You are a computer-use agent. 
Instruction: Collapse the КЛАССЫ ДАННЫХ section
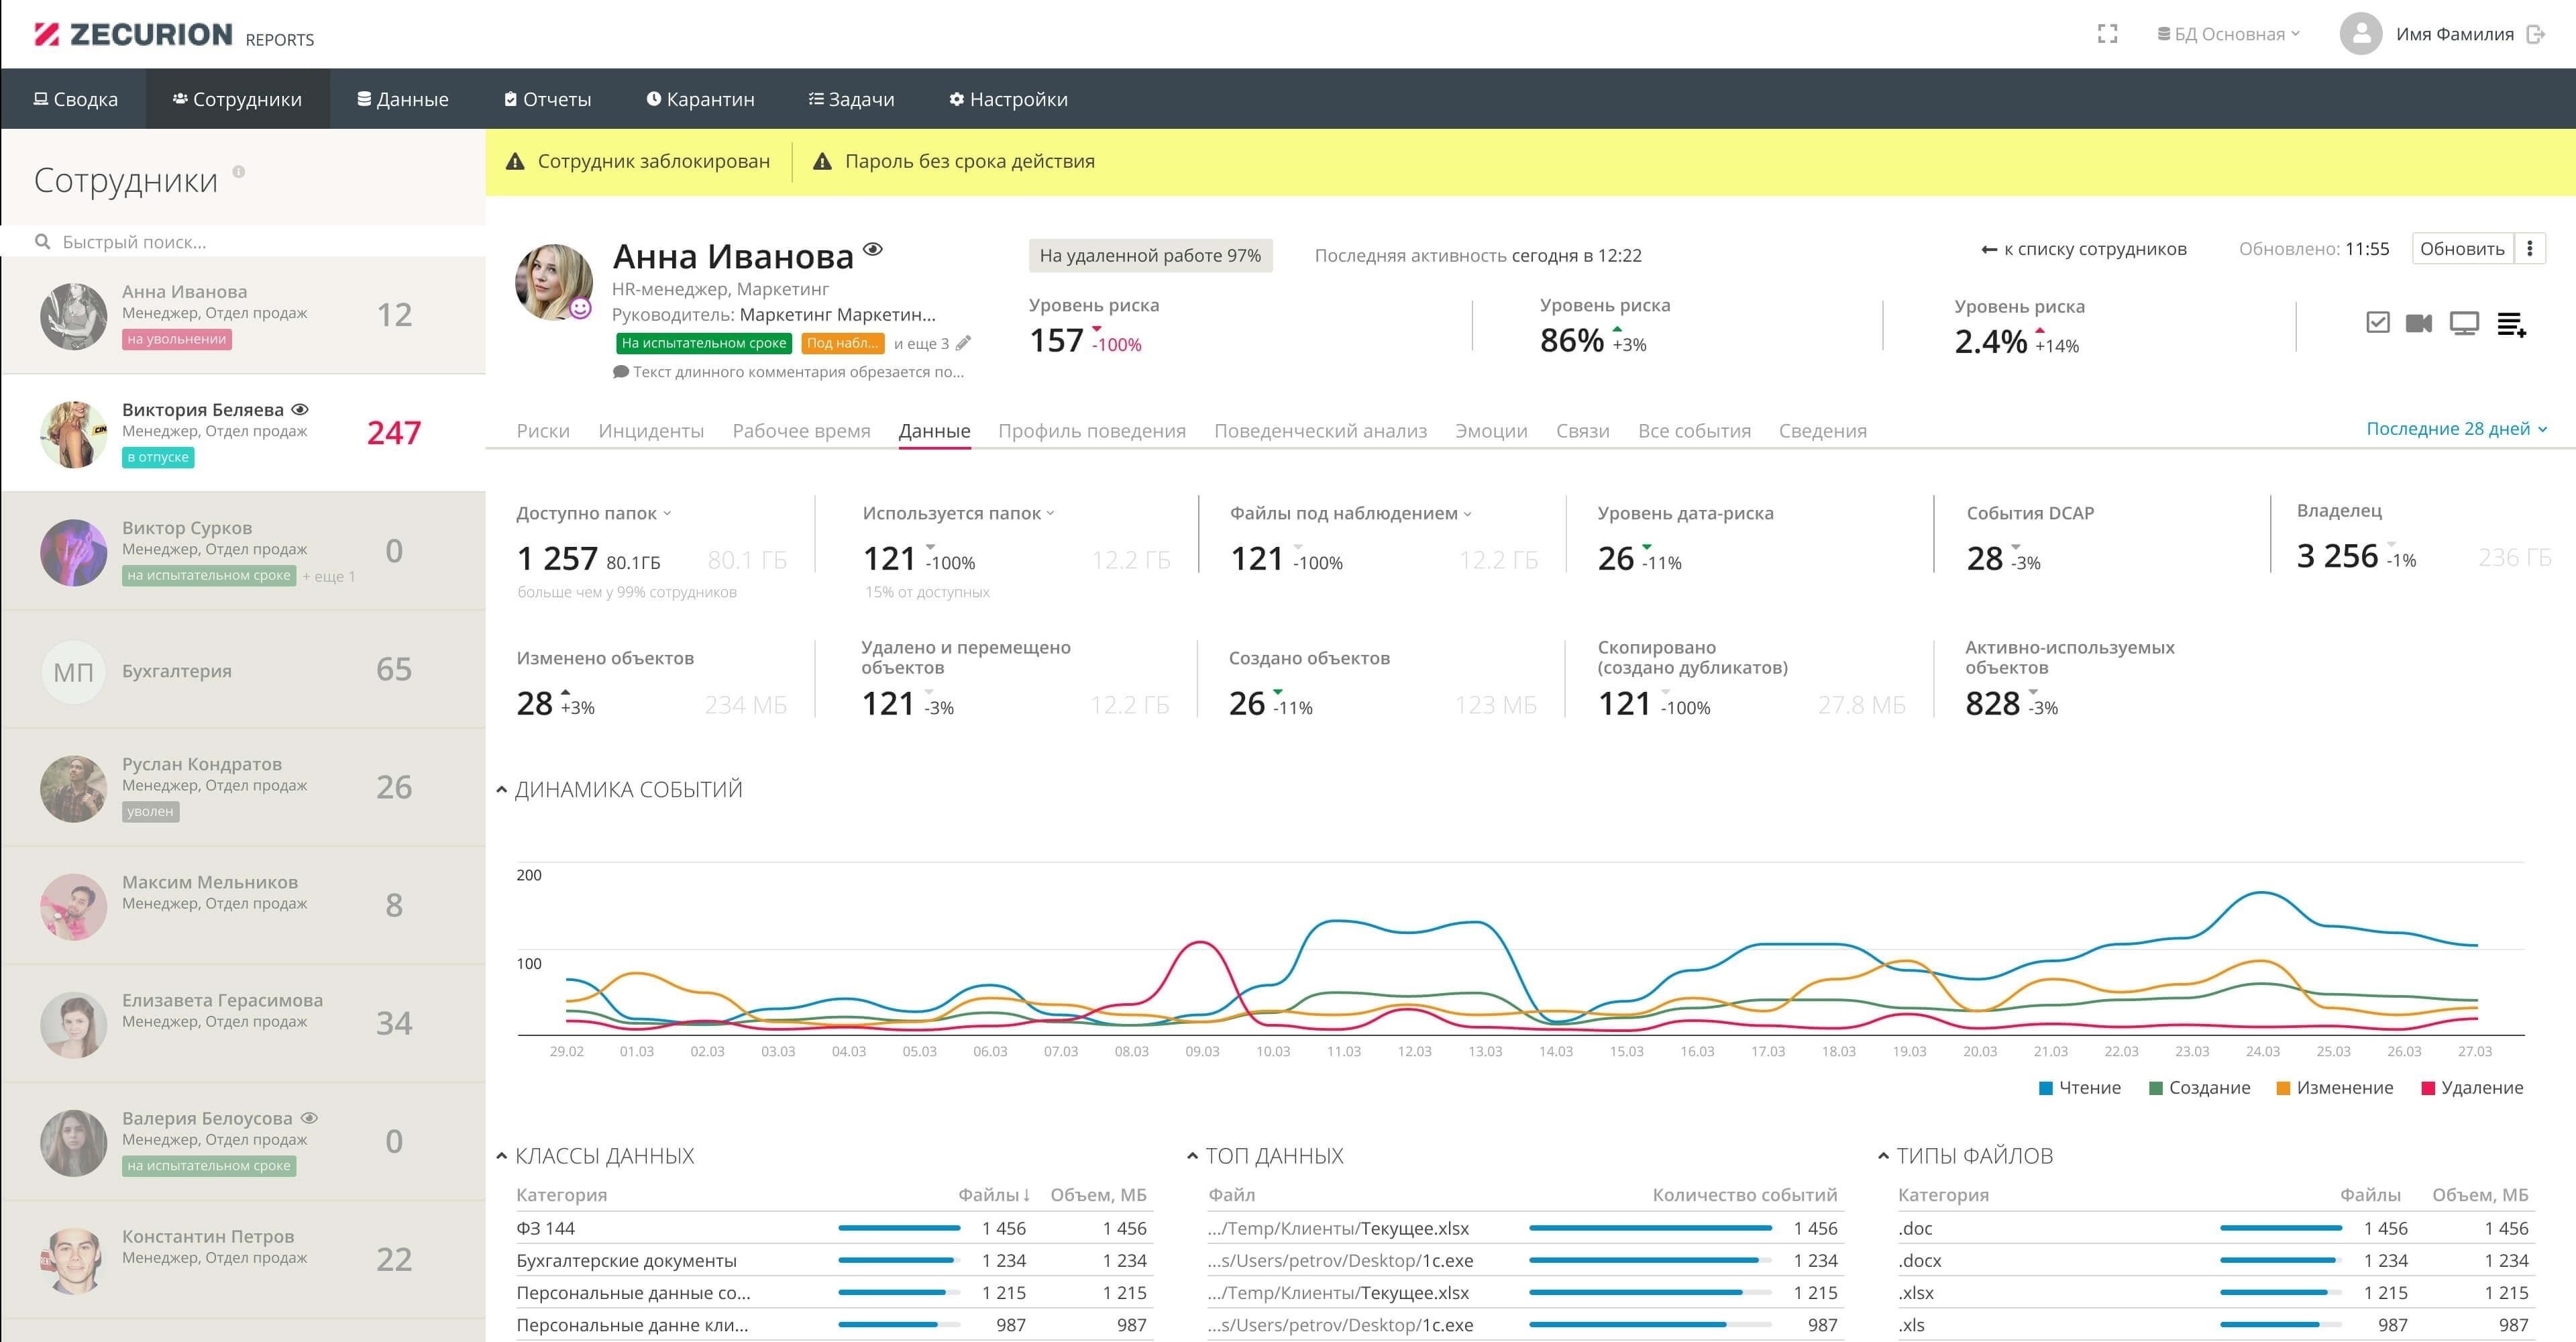502,1156
